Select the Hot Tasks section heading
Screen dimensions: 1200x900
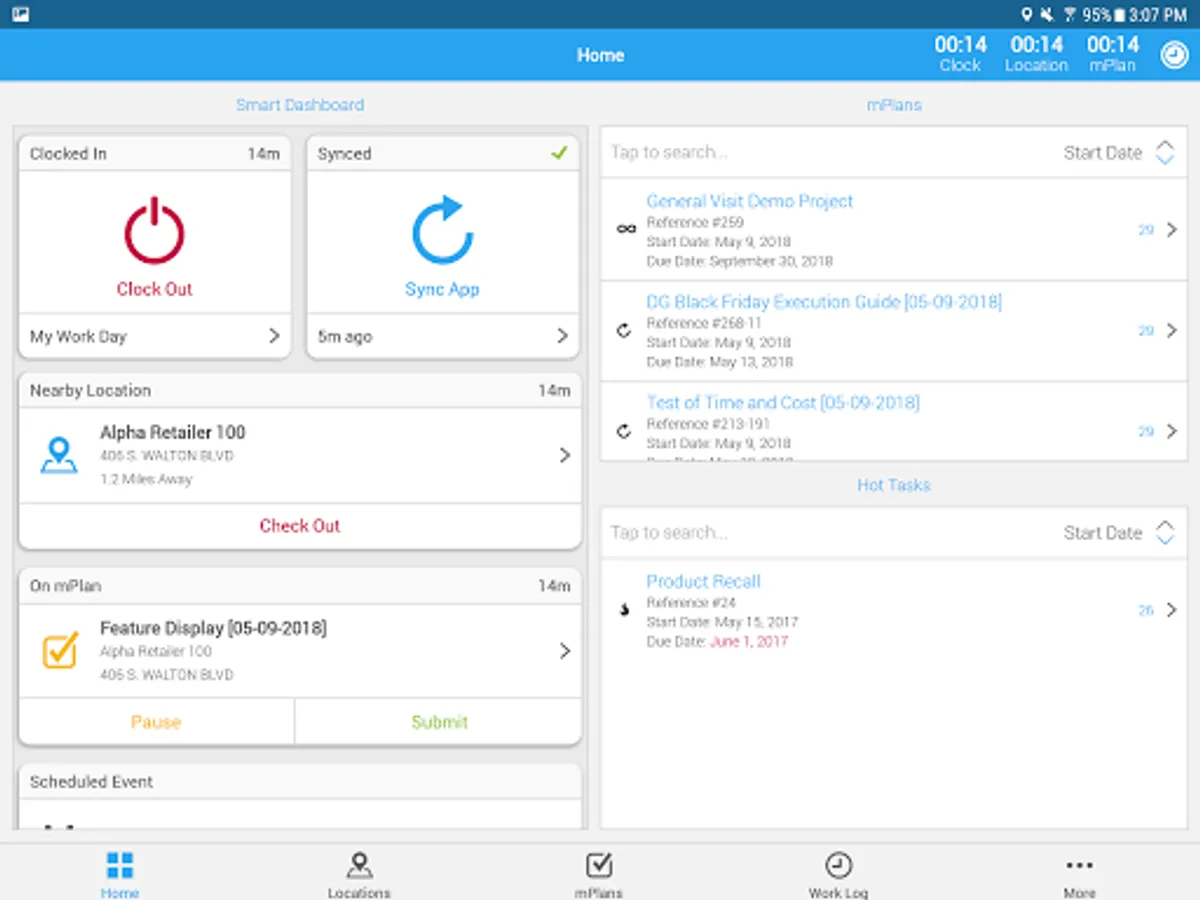pos(894,485)
